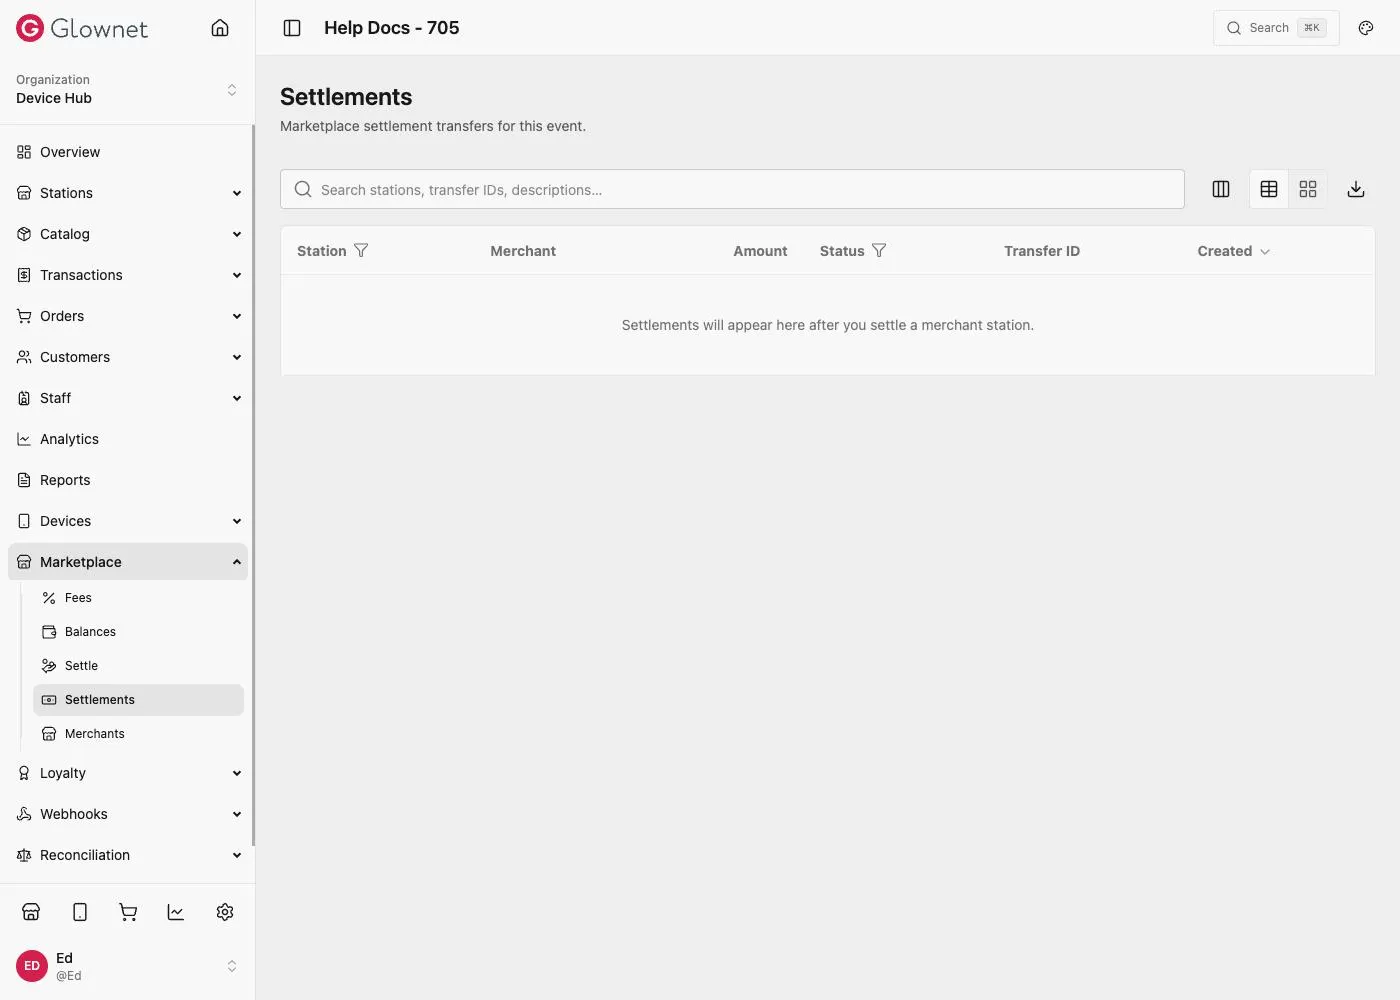Select Settlements in sidebar
Image resolution: width=1400 pixels, height=1000 pixels.
click(138, 700)
